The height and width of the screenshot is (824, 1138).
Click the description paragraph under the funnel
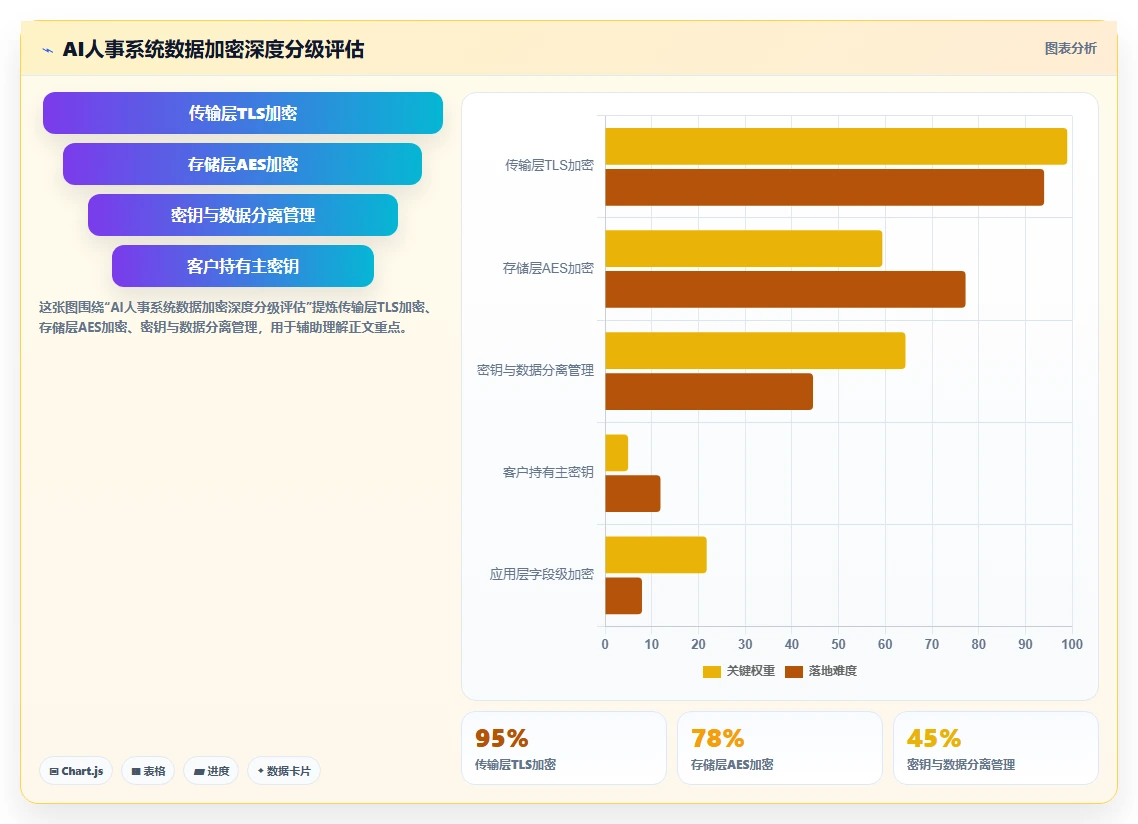237,317
